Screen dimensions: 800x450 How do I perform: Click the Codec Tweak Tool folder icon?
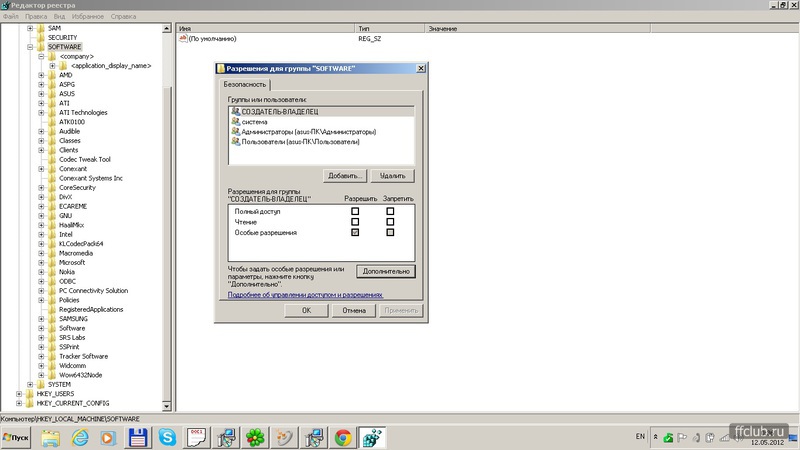52,159
